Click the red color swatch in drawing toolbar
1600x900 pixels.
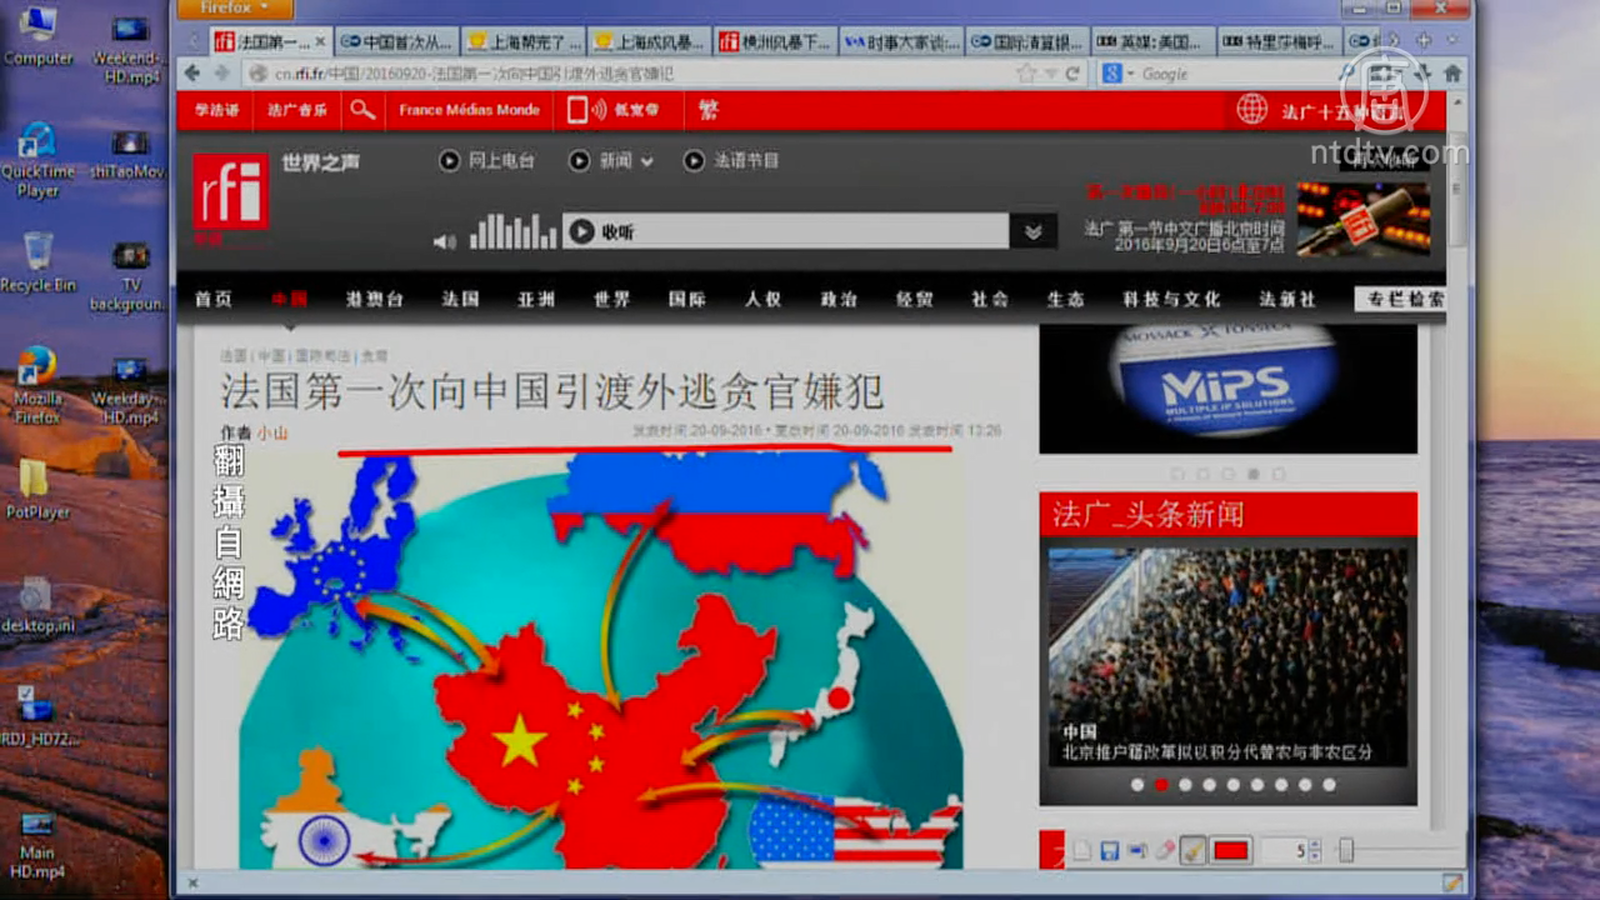1230,850
